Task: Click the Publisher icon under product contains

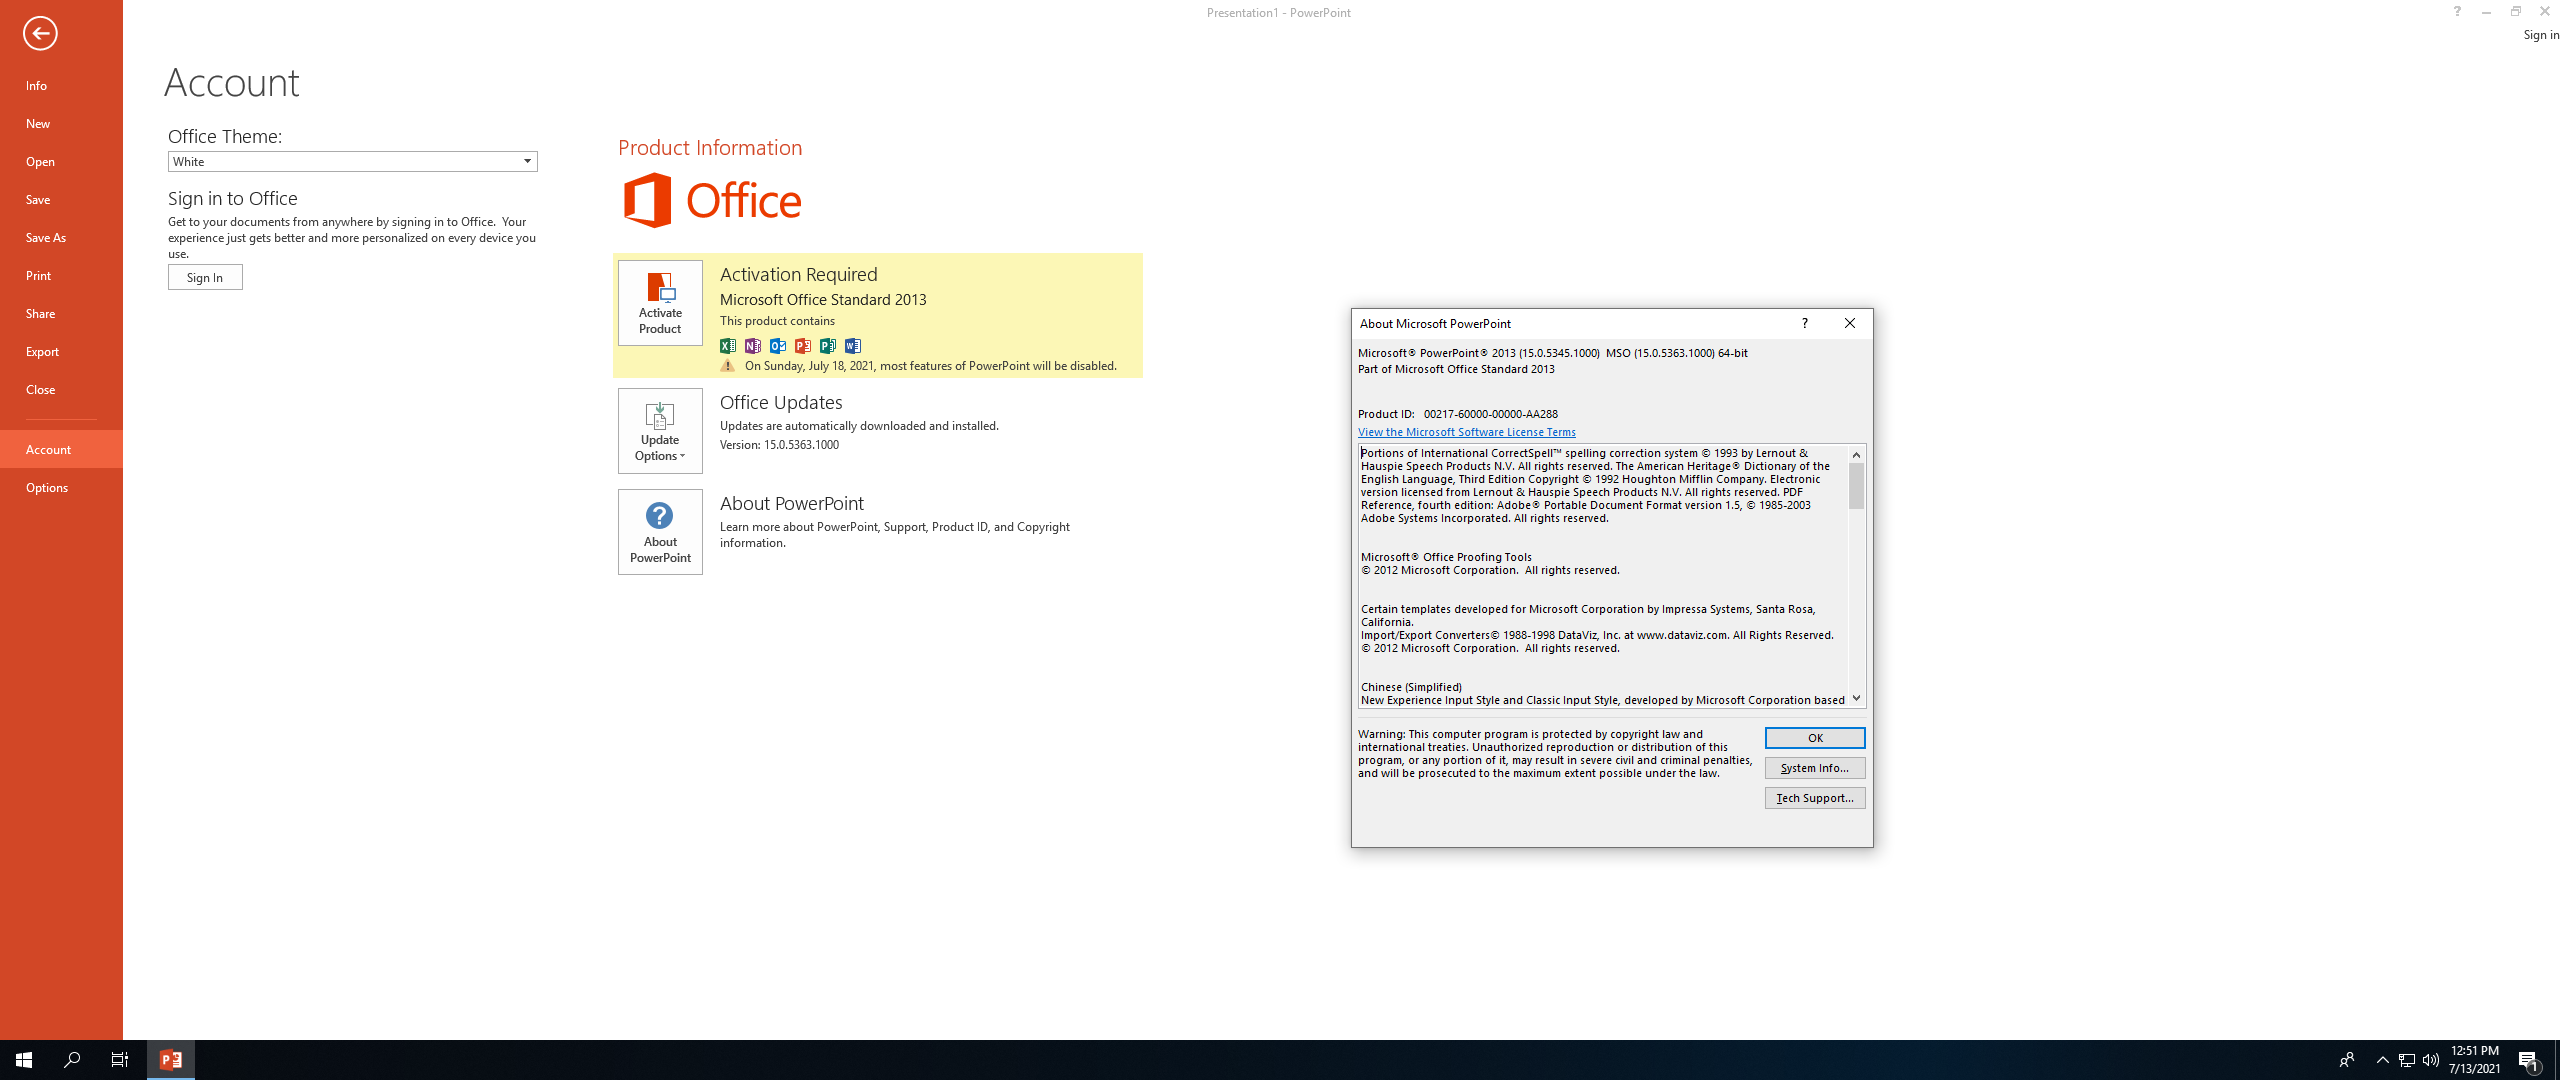Action: click(828, 346)
